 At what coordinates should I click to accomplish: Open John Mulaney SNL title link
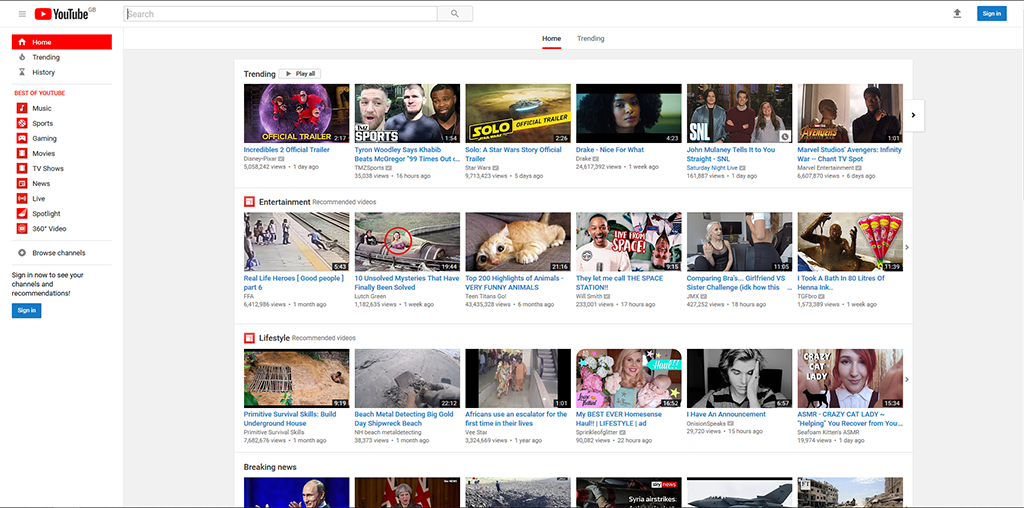click(731, 154)
